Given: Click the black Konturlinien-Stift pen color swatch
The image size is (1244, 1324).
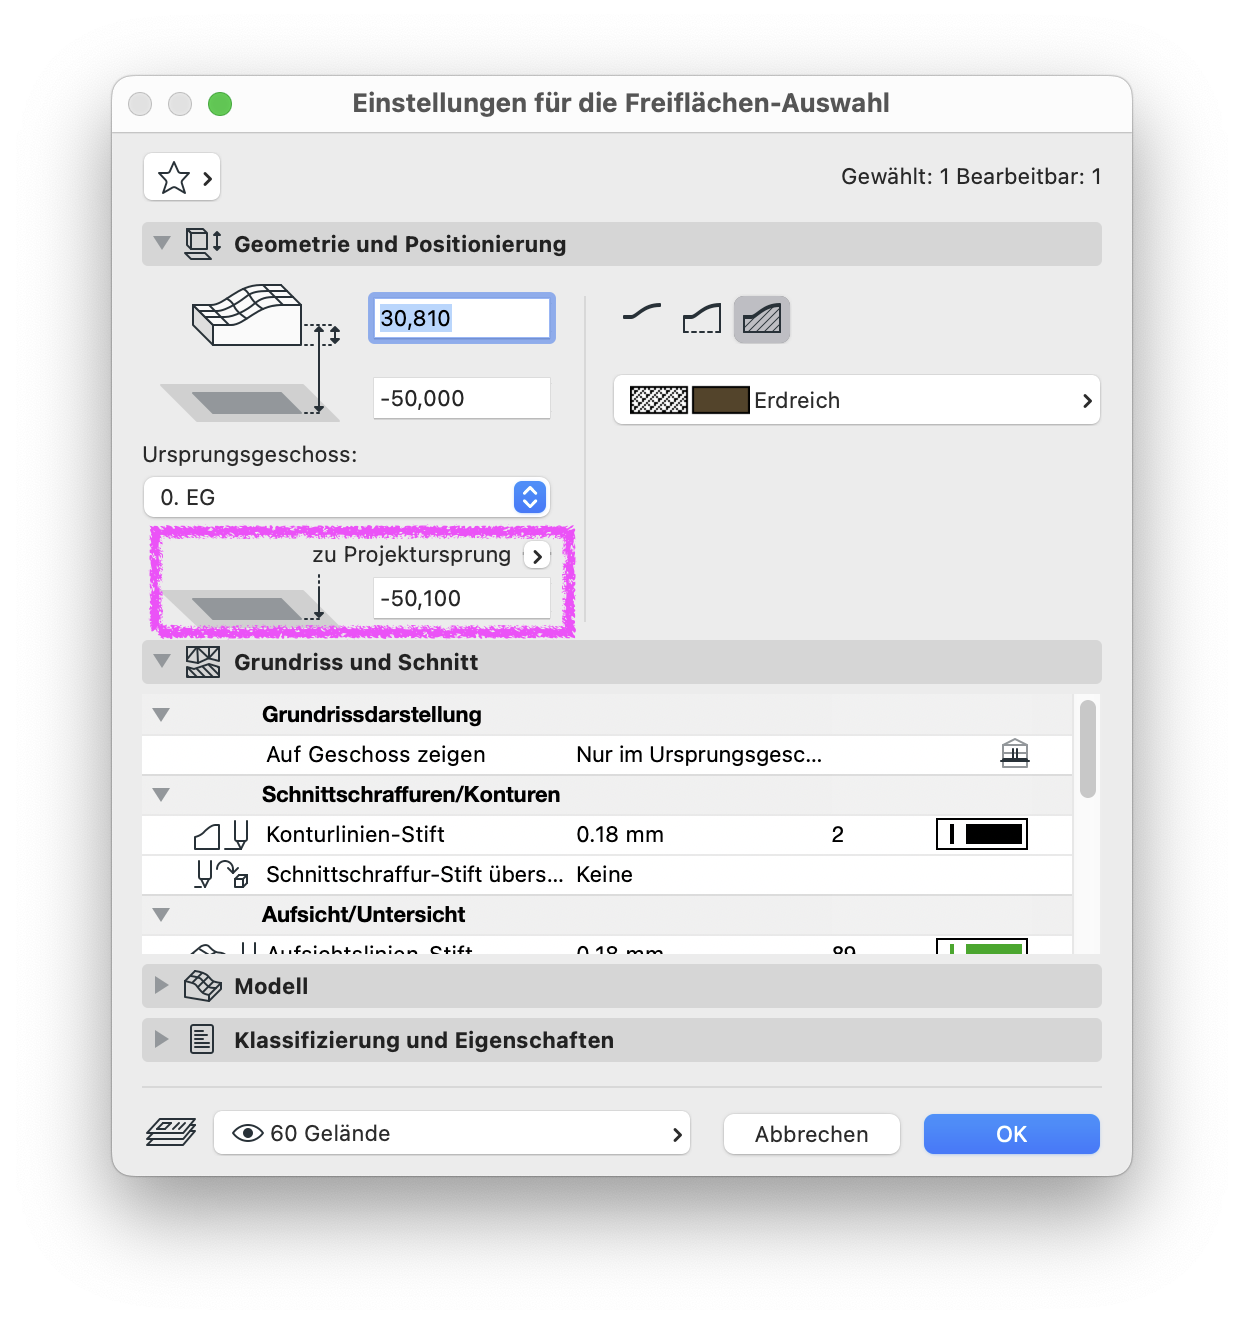Looking at the screenshot, I should (x=982, y=834).
